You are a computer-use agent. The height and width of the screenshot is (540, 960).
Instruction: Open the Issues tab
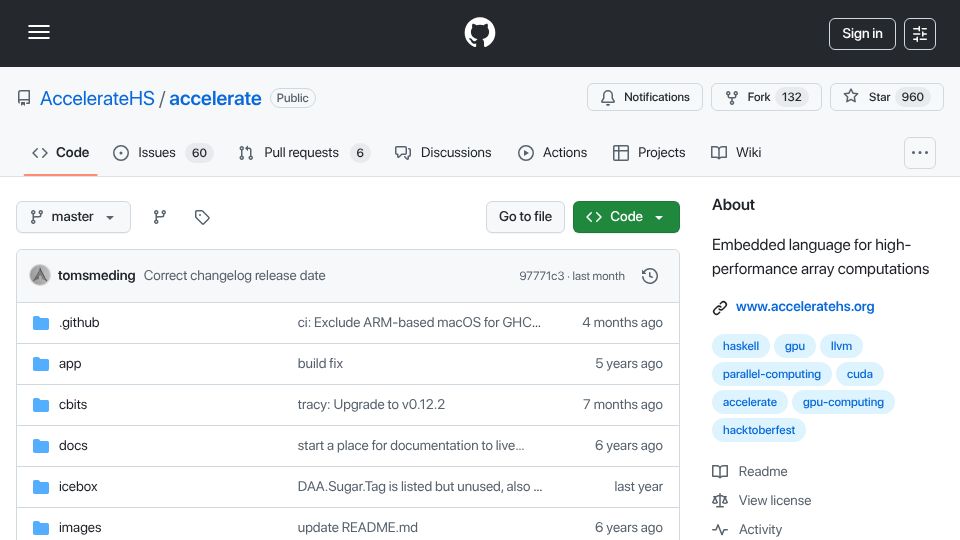pyautogui.click(x=163, y=152)
